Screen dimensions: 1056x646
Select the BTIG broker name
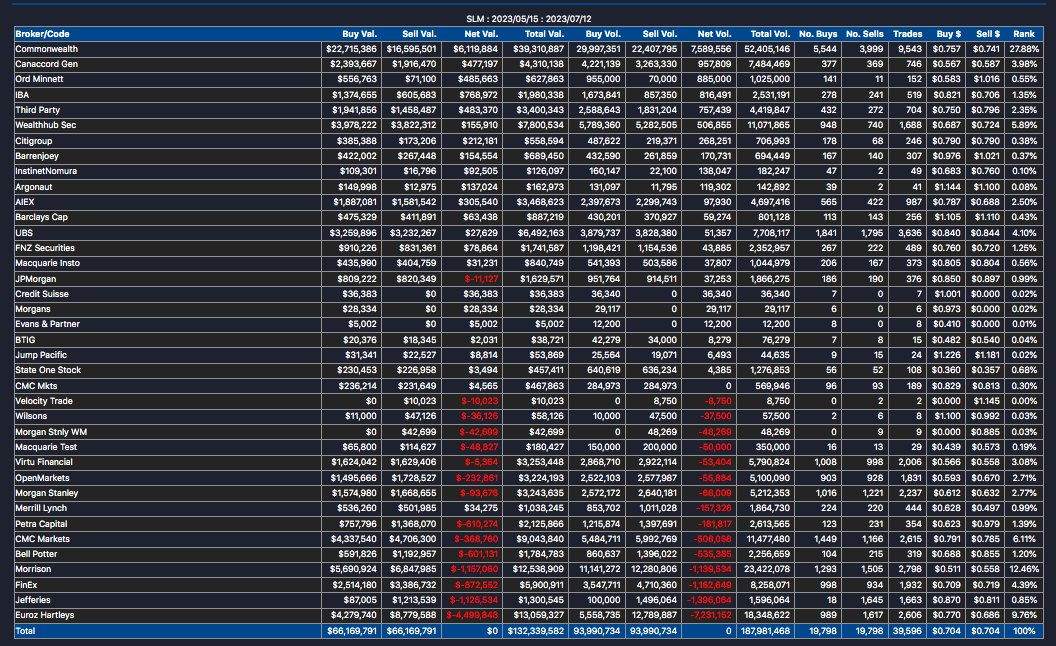pos(25,340)
